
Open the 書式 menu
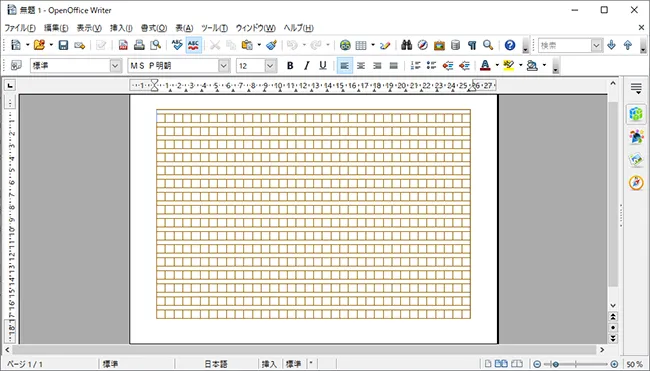154,28
